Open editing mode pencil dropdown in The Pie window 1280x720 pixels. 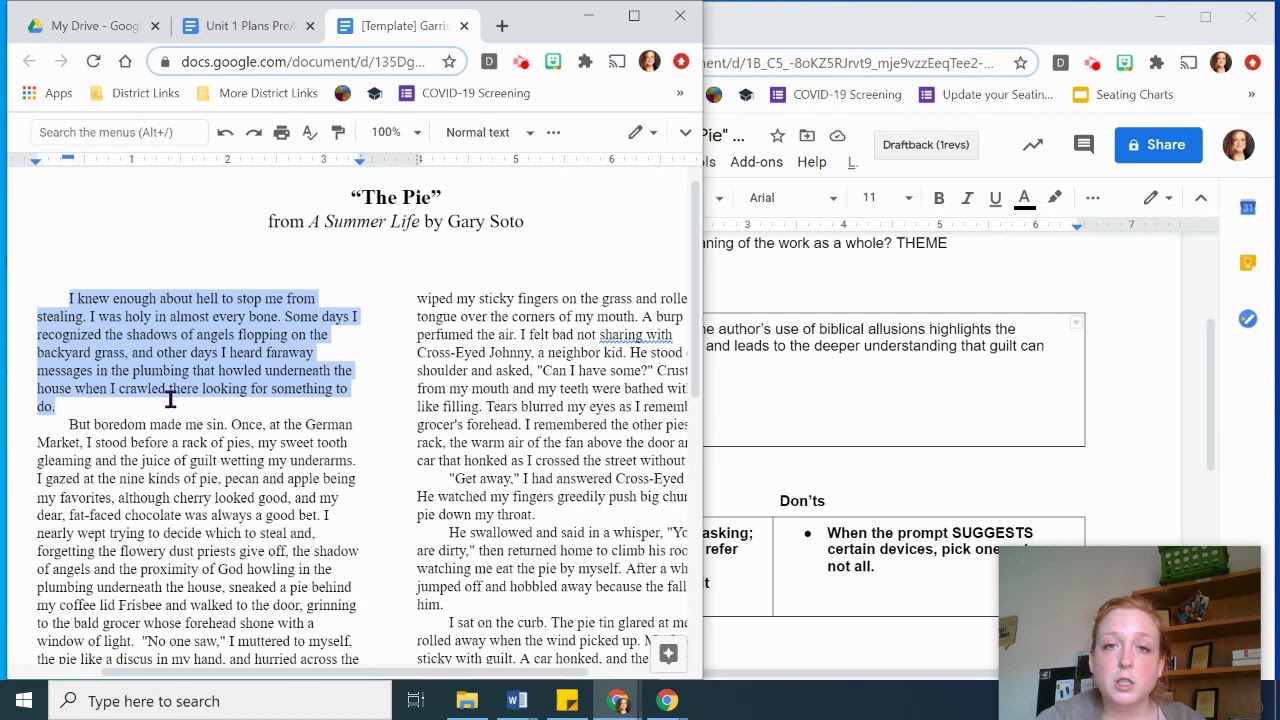tap(642, 132)
